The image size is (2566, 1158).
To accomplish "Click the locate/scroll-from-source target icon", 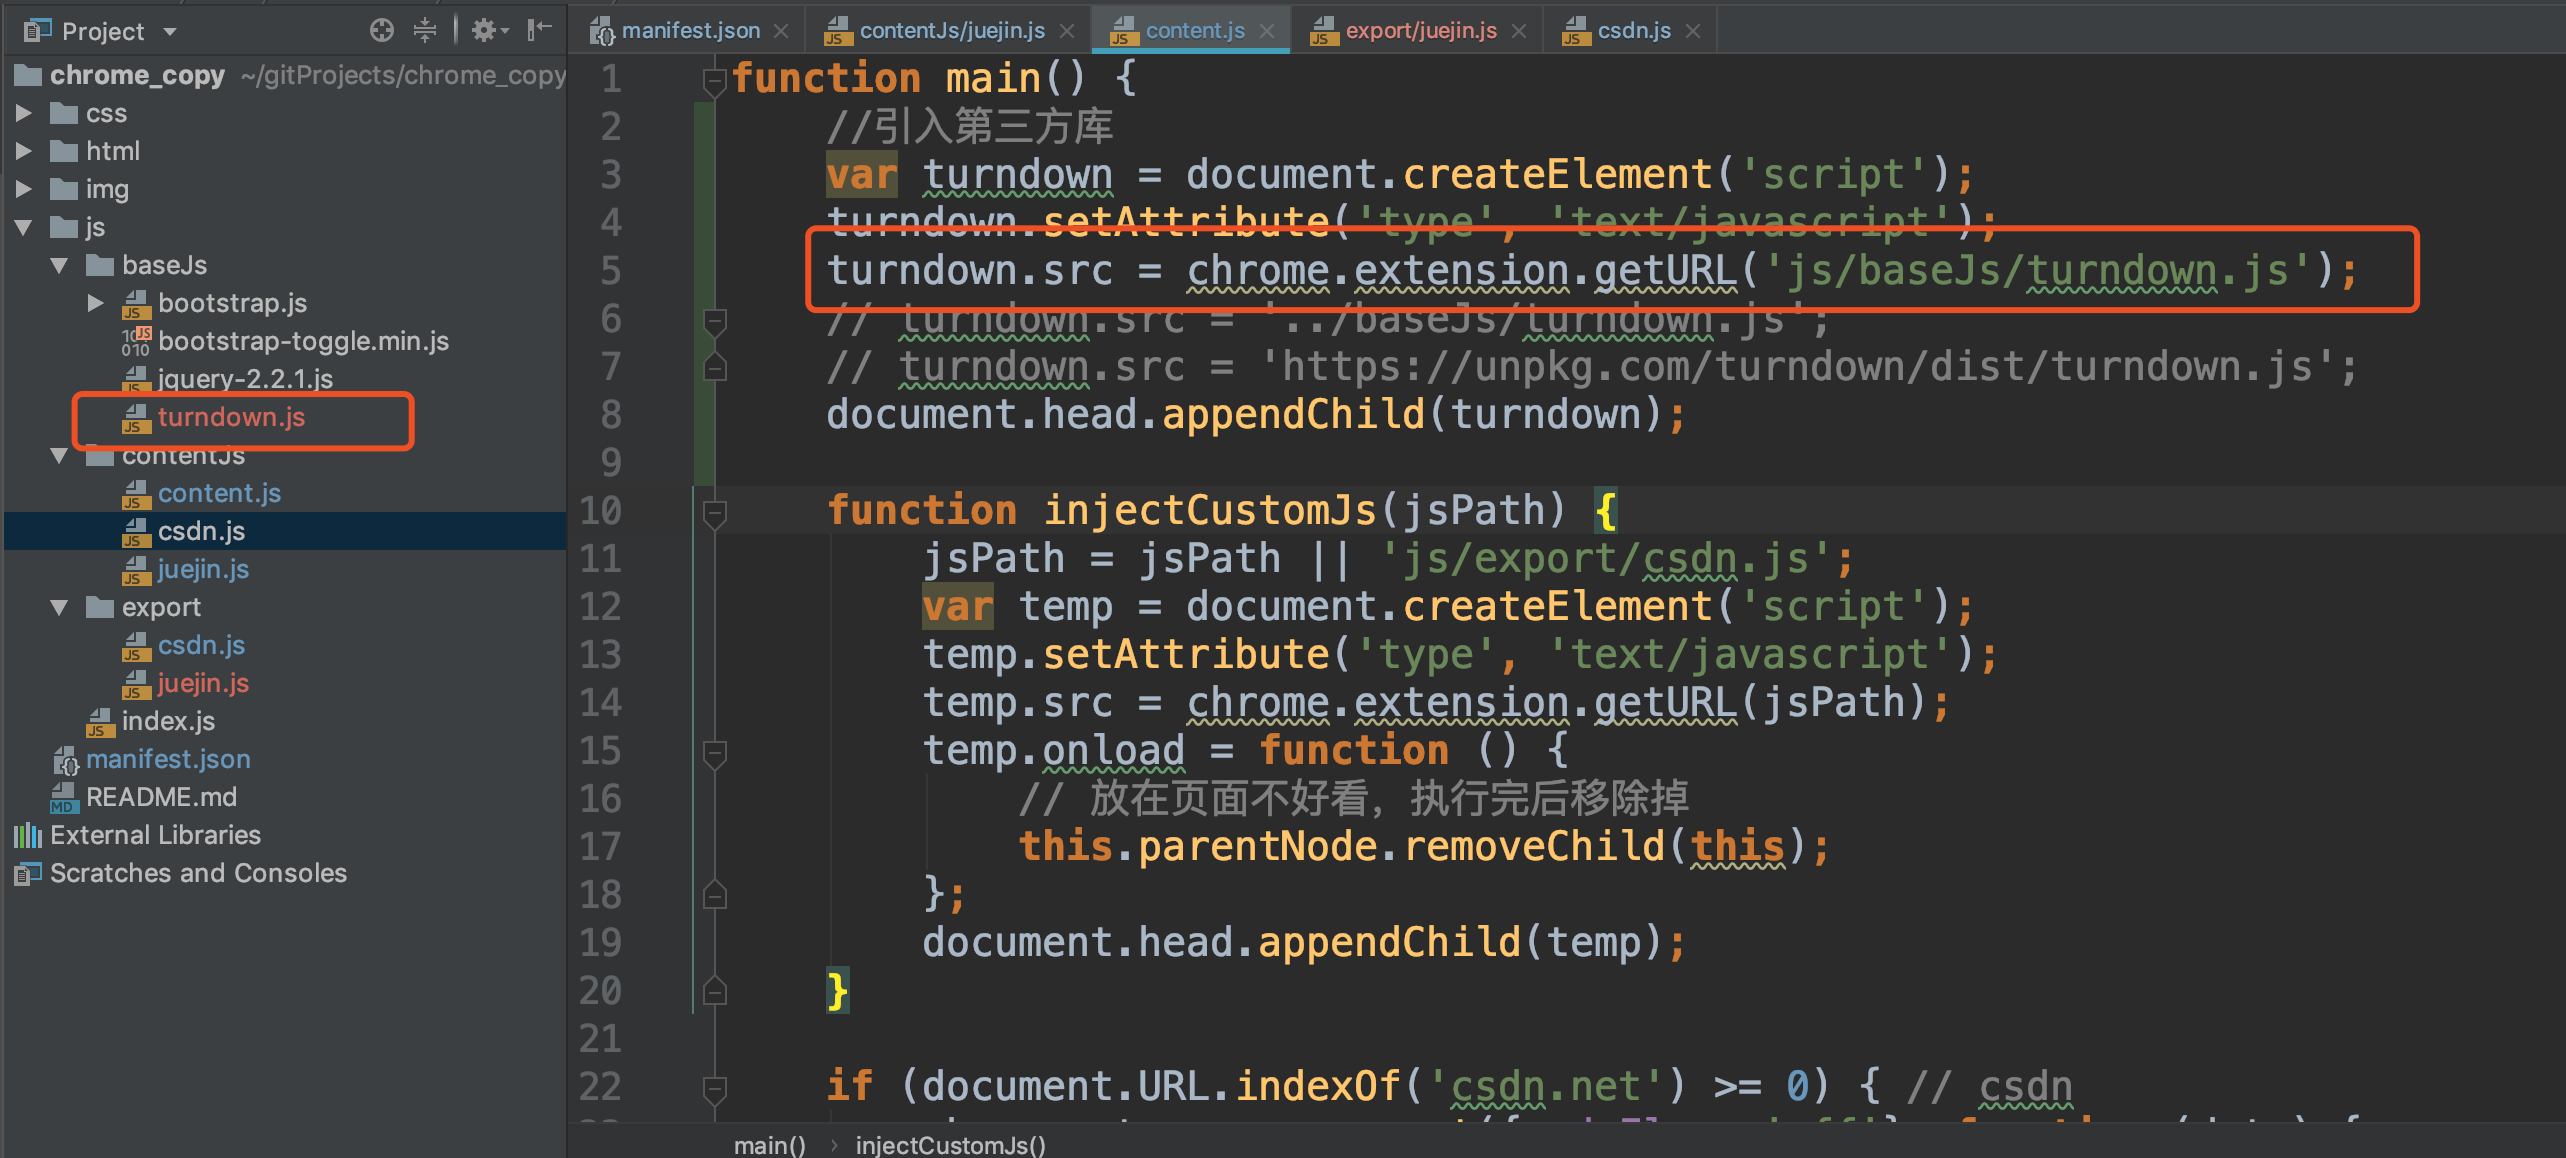I will (x=381, y=30).
